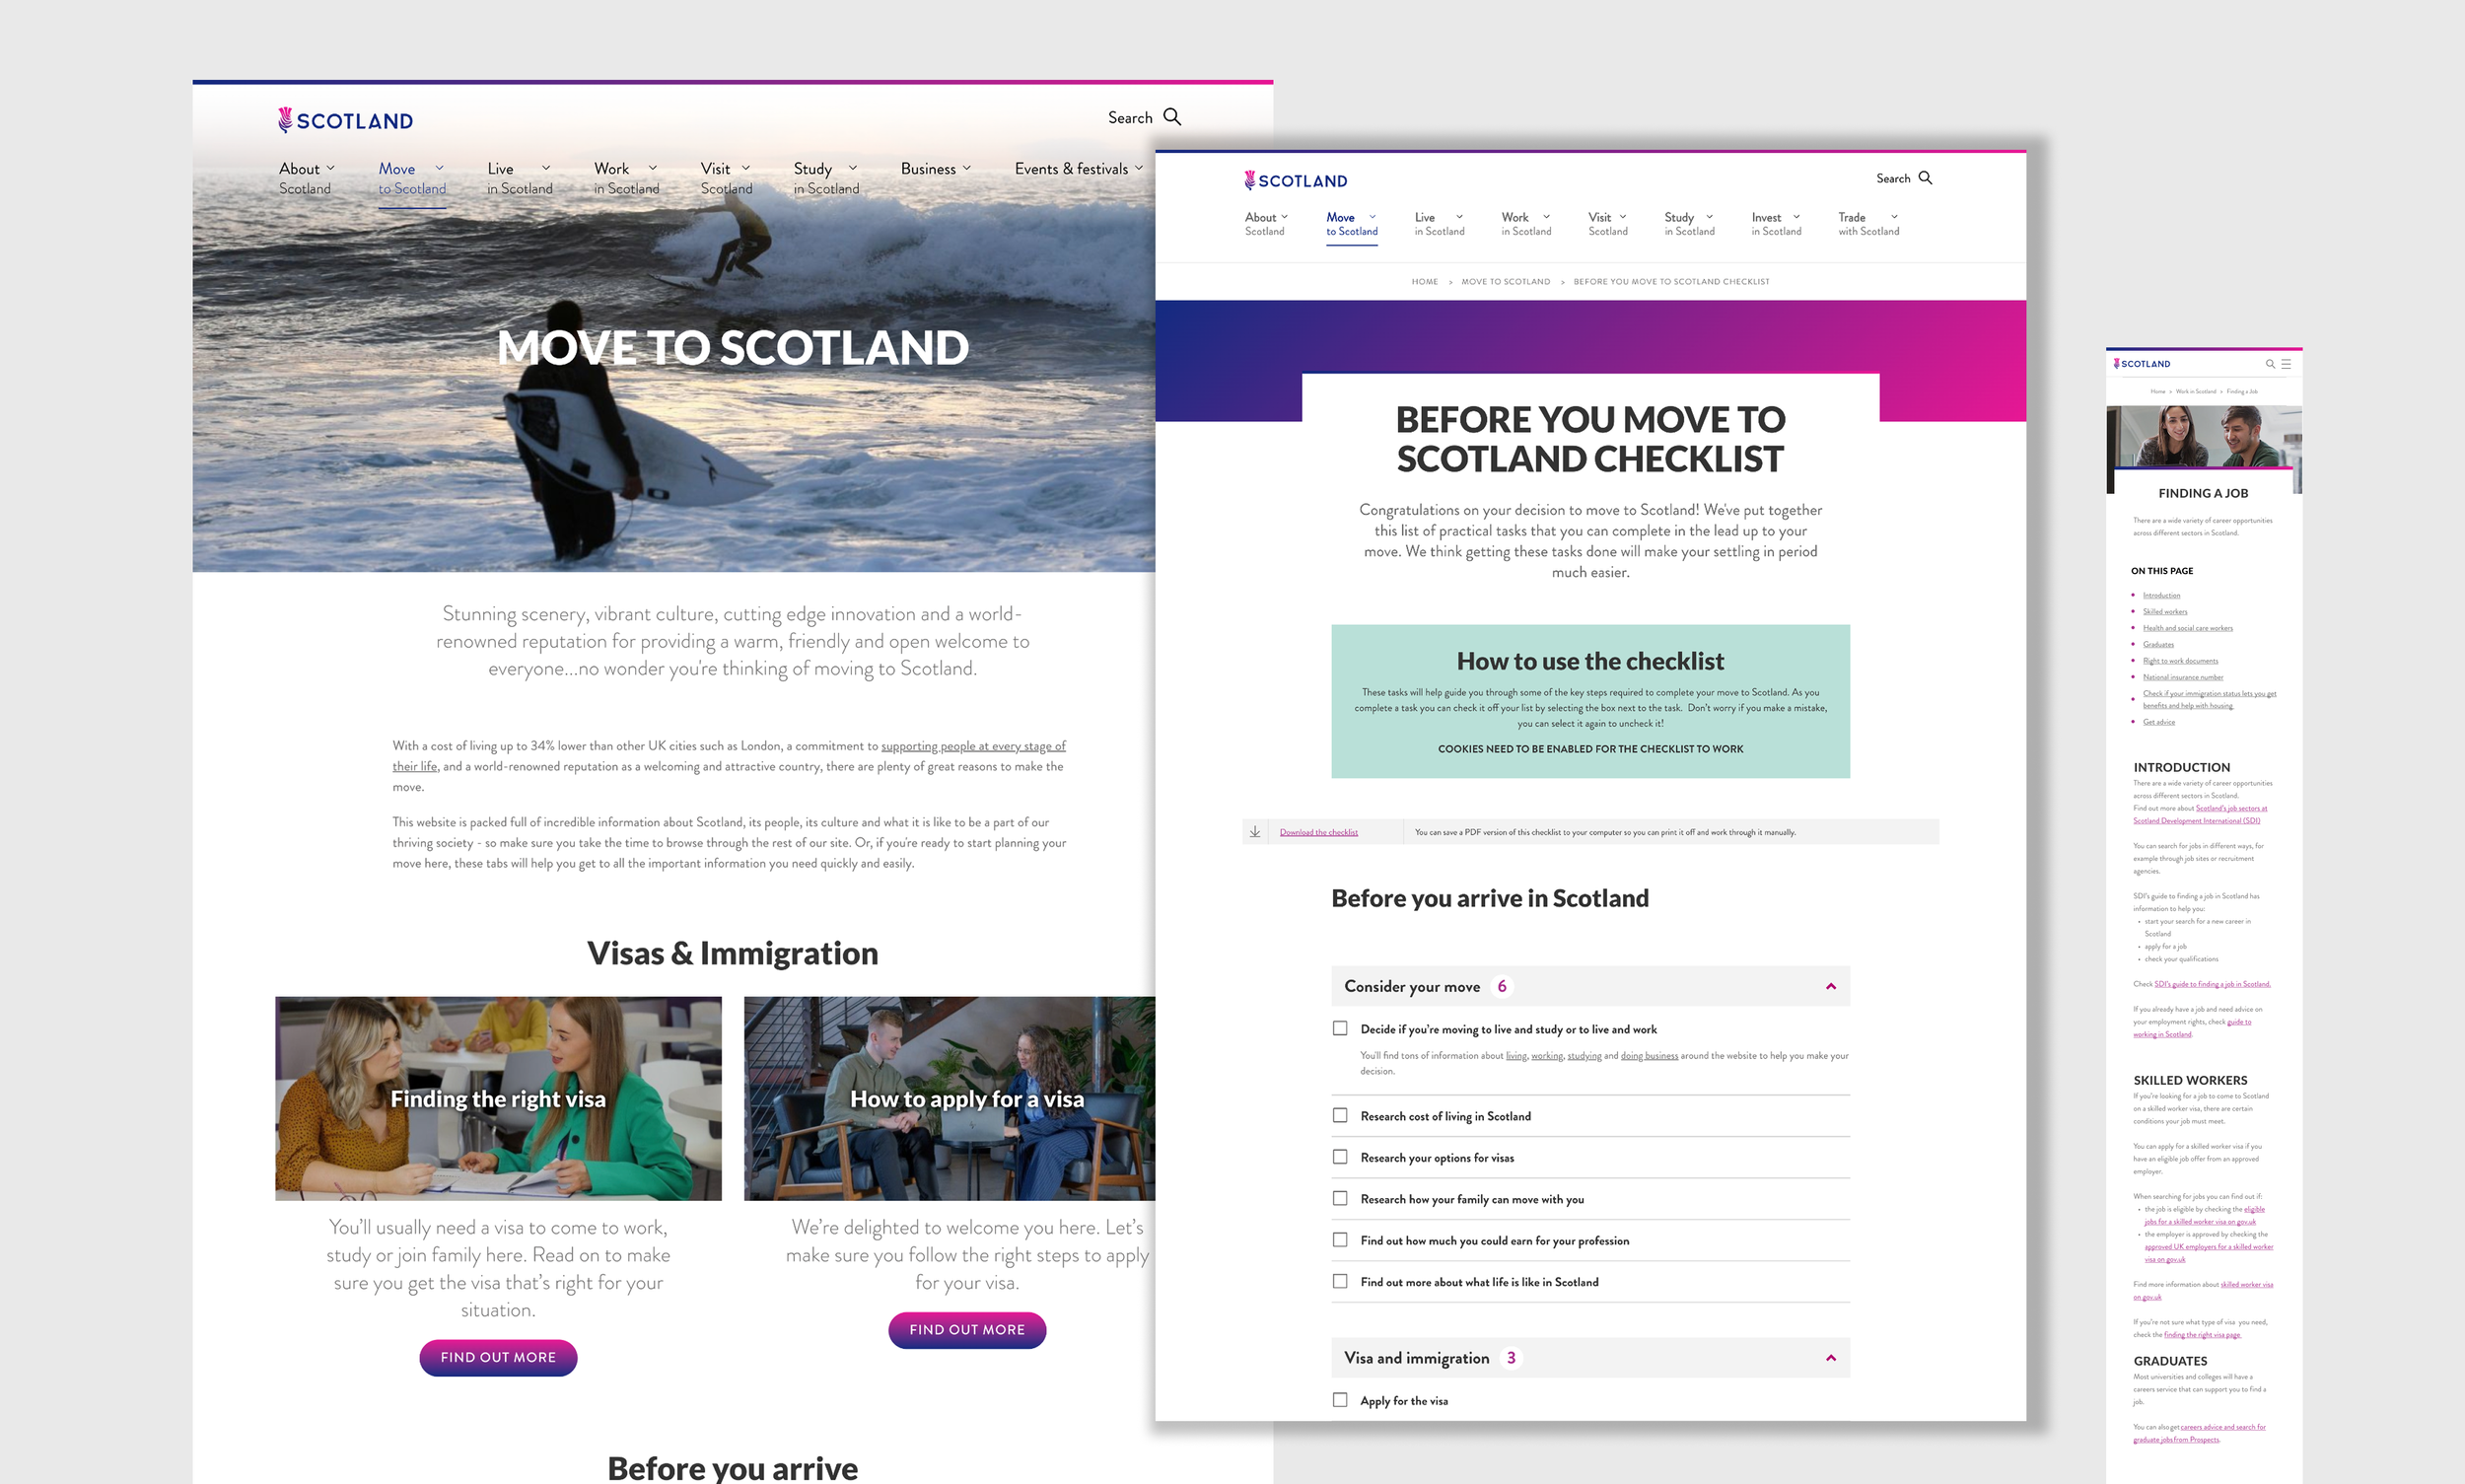Click the Scotland logo on the mobile page
The width and height of the screenshot is (2465, 1484).
pyautogui.click(x=2141, y=364)
